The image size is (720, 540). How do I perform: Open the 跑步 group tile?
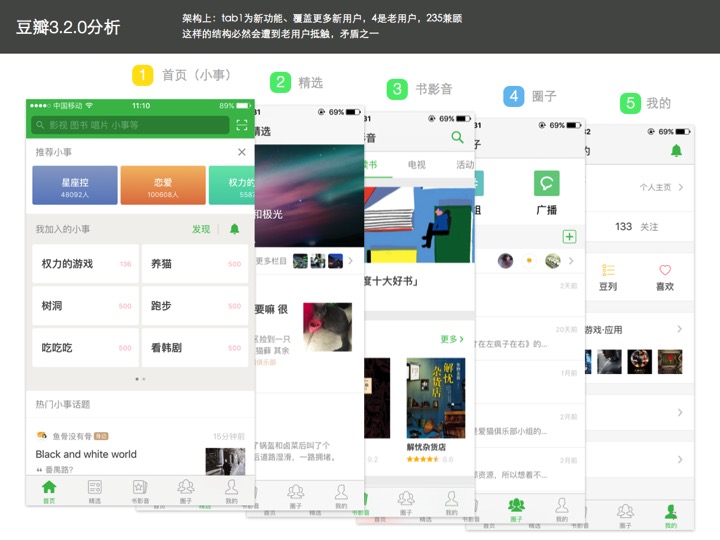[195, 306]
